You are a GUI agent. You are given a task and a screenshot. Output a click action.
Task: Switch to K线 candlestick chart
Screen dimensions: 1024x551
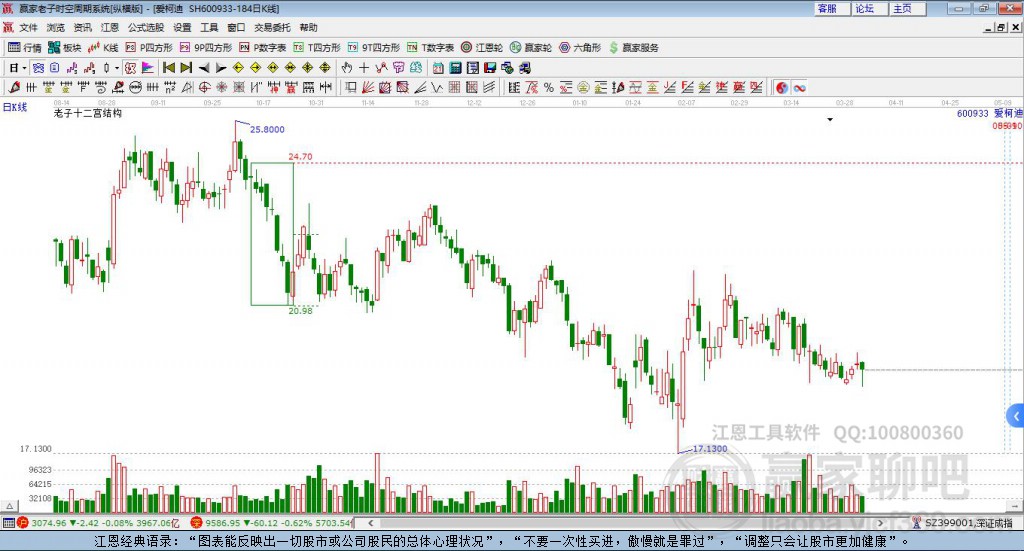pos(103,48)
